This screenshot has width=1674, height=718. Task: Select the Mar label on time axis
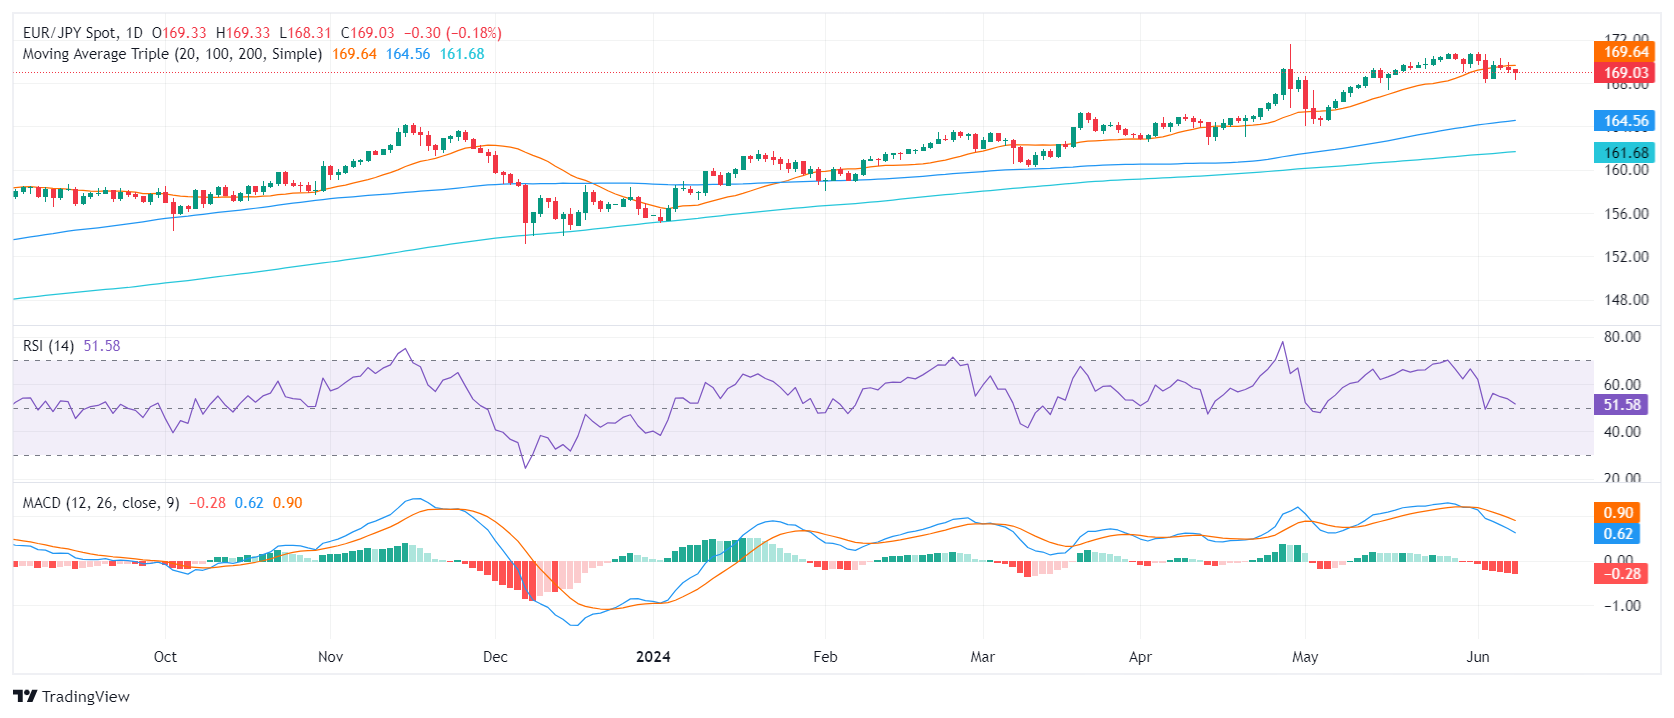[983, 657]
